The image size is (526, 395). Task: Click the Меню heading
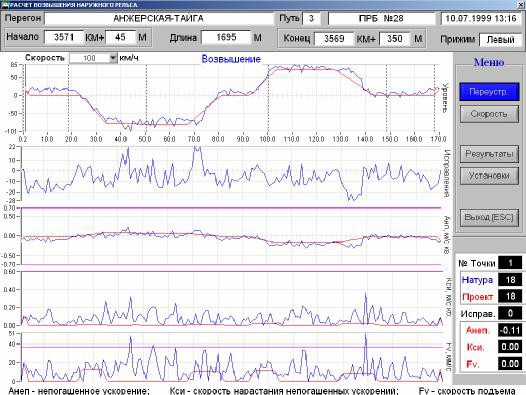pos(489,62)
